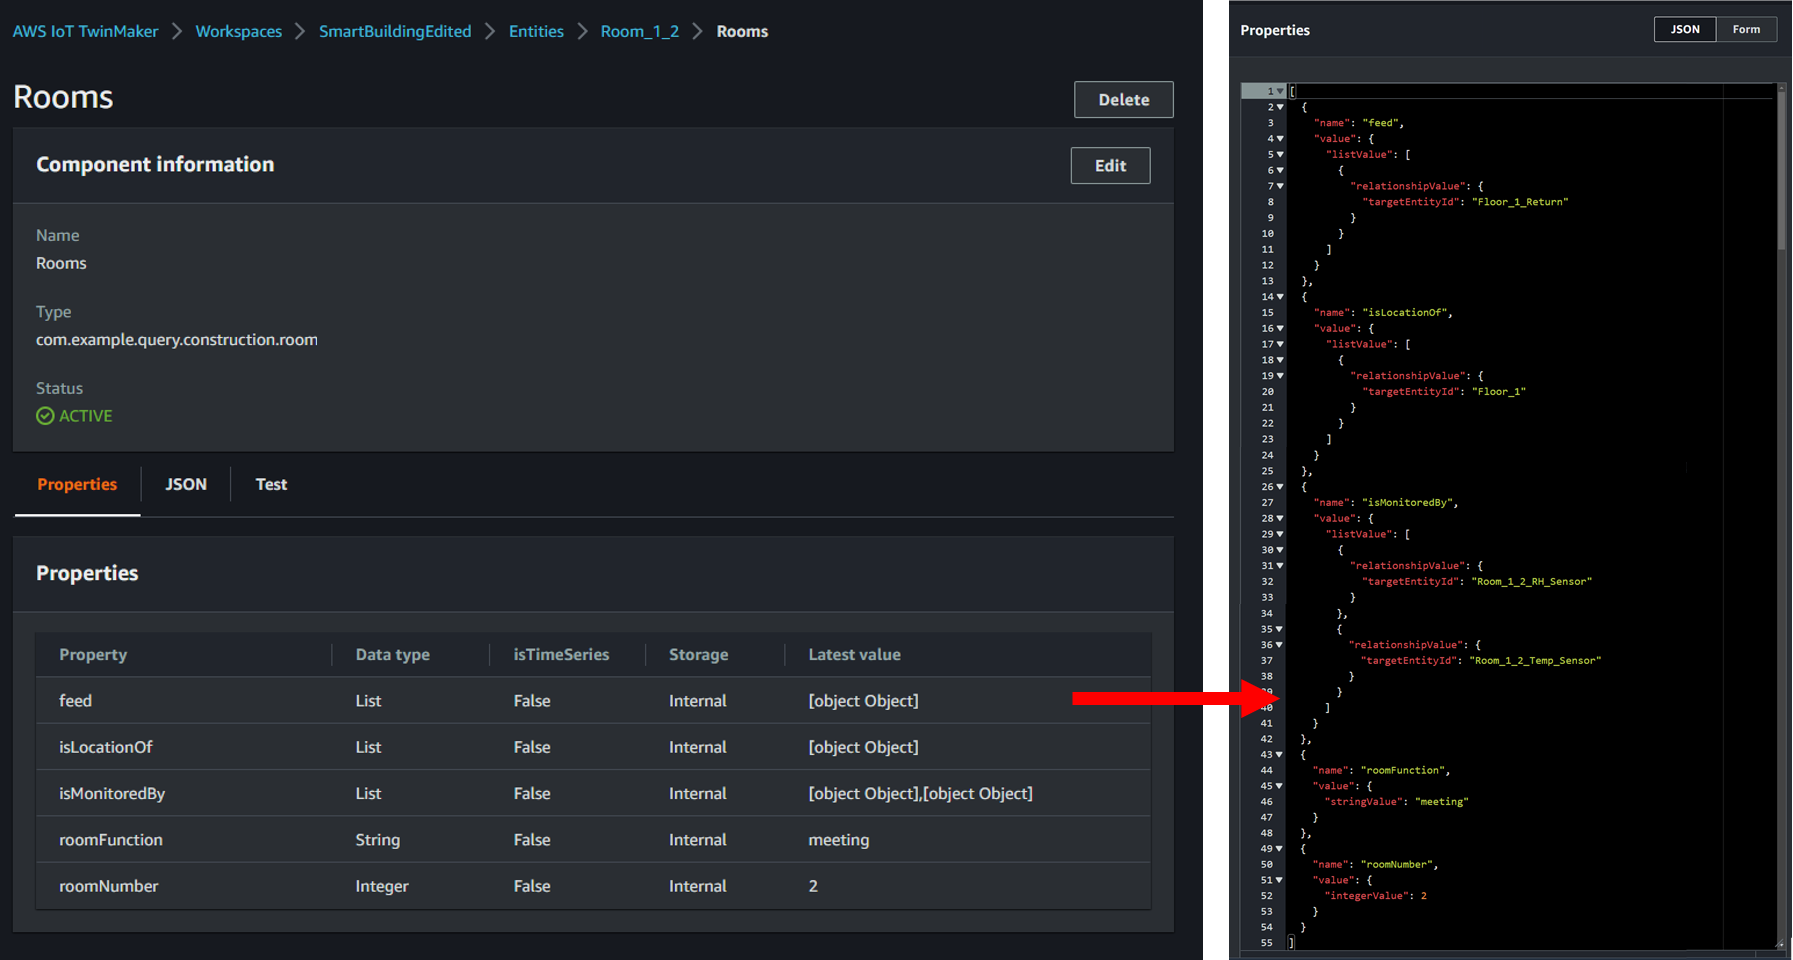Switch Properties panel to Form view
This screenshot has height=960, width=1793.
point(1745,29)
